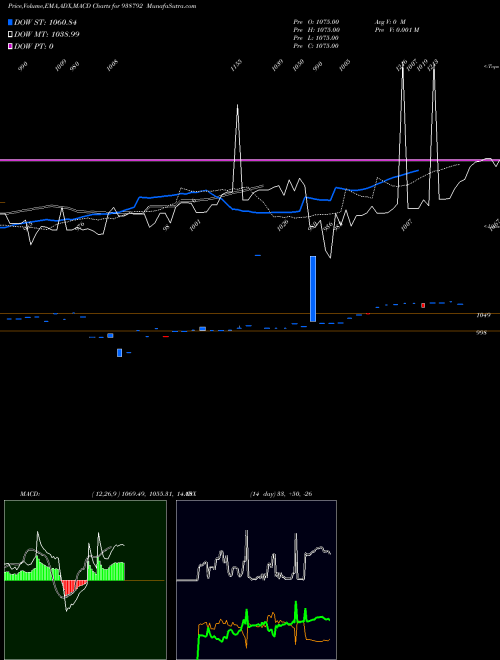The width and height of the screenshot is (500, 660).
Task: Open the ADX indicator chart panel
Action: (256, 580)
